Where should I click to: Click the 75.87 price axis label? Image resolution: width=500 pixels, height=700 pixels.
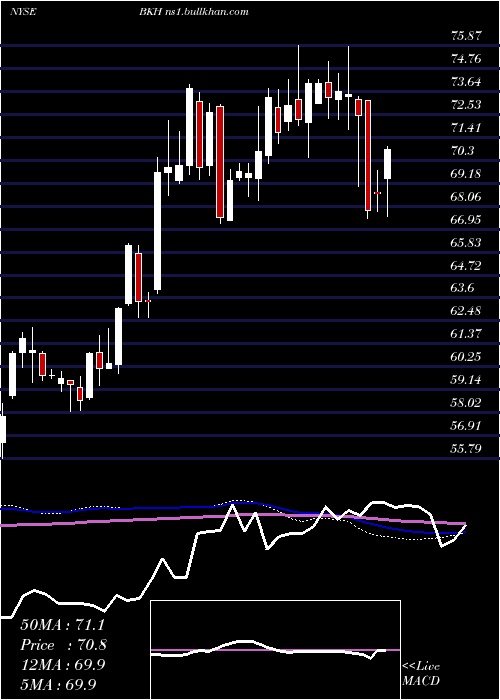click(x=467, y=36)
